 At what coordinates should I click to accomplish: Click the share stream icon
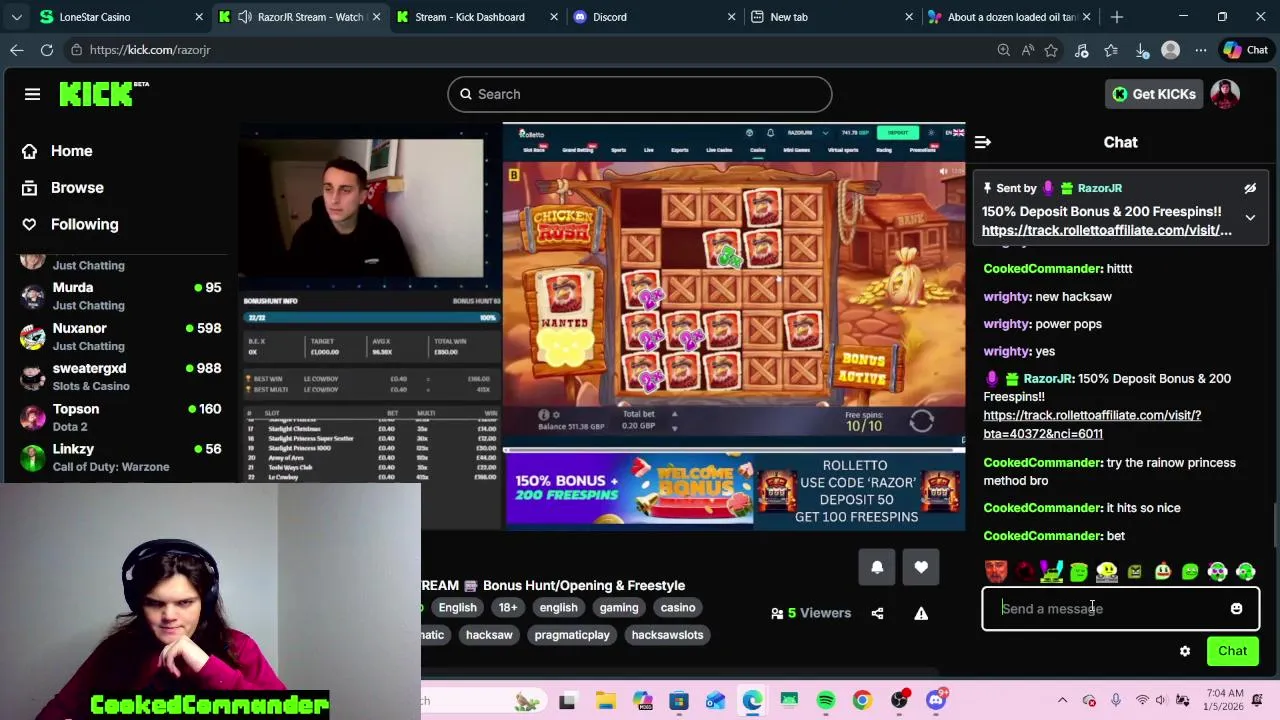[x=877, y=613]
